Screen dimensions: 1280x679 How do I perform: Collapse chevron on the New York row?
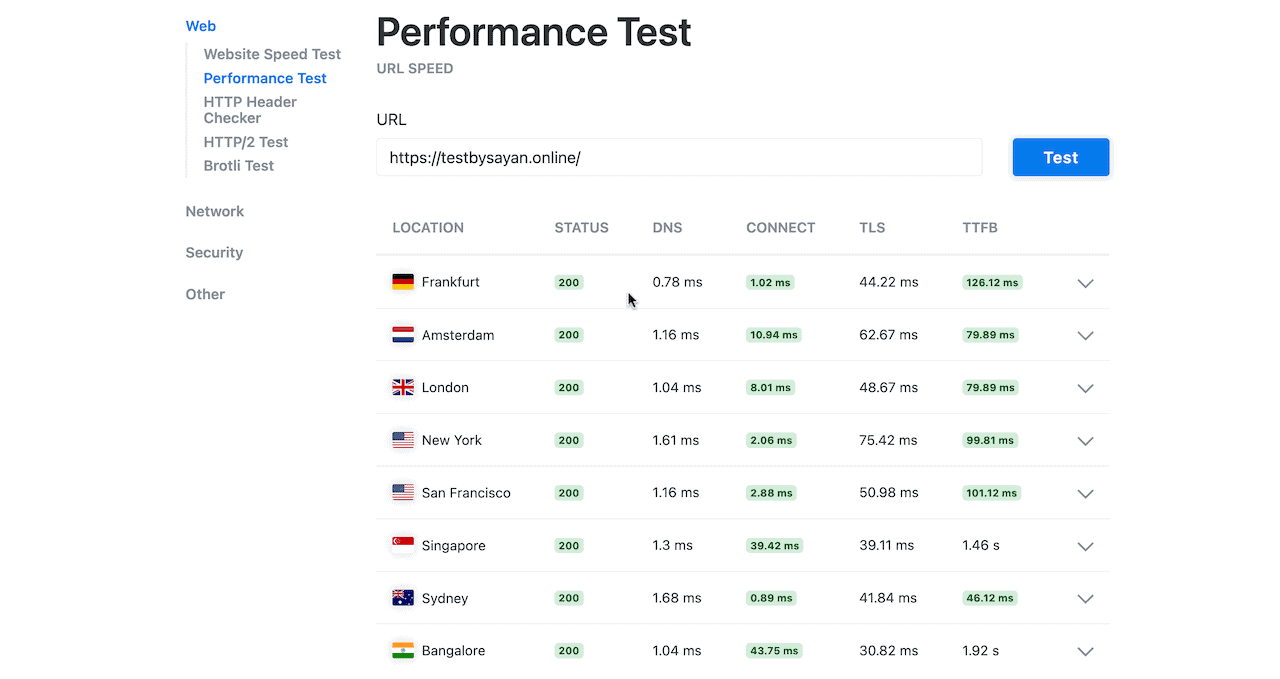click(1085, 440)
